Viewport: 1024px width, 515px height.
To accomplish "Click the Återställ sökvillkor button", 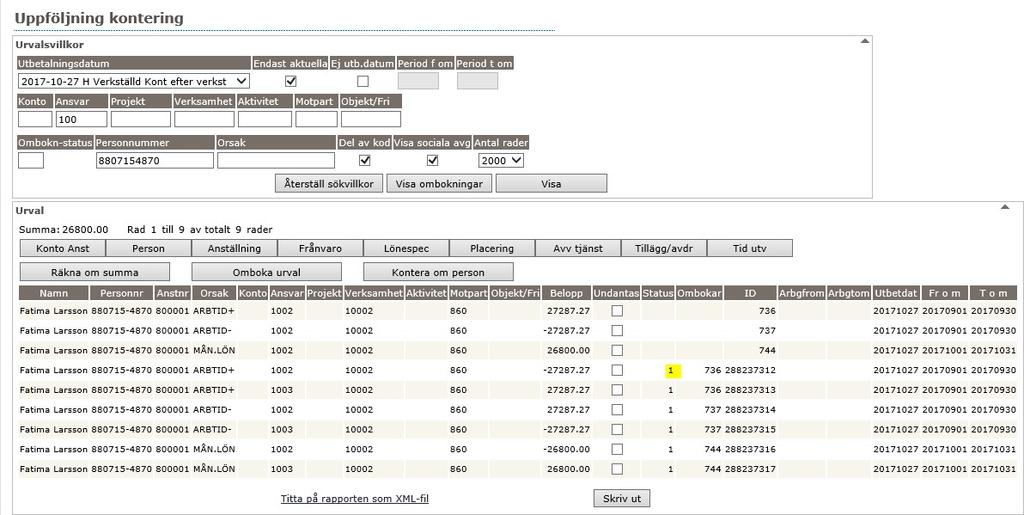I will tap(328, 183).
